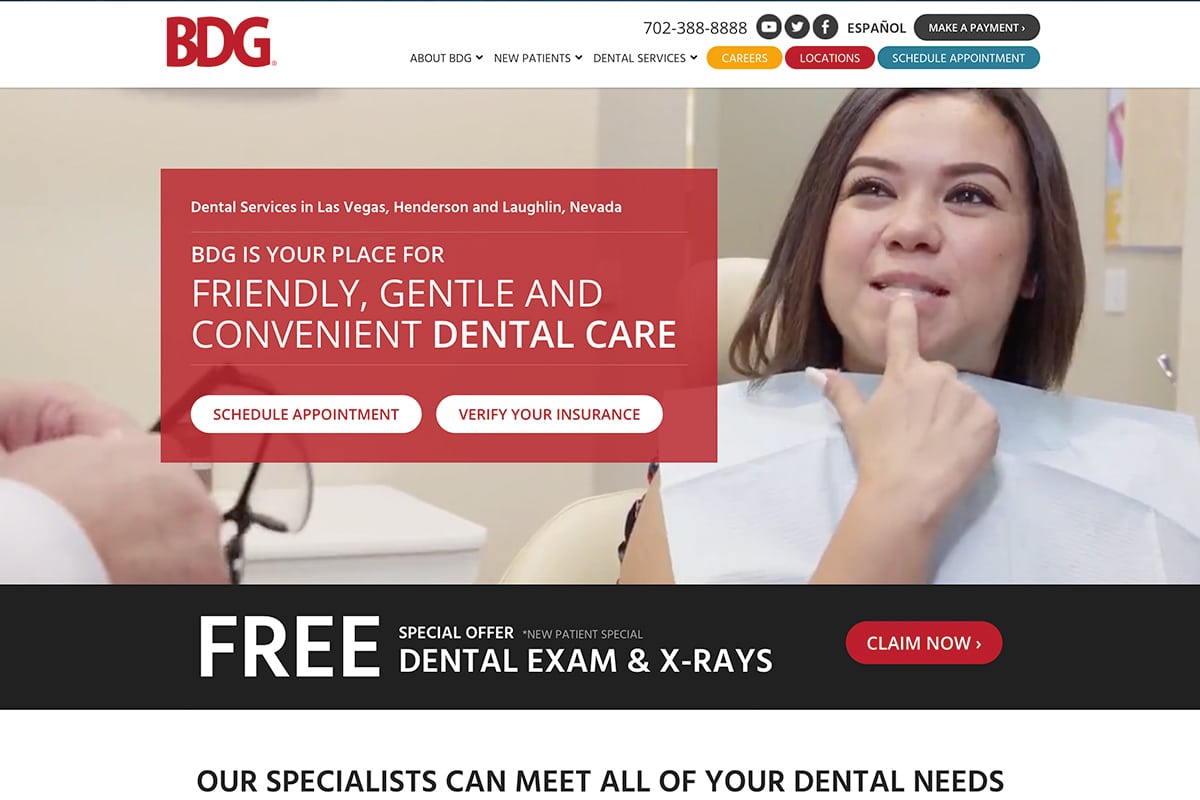Expand the New Patients dropdown menu
This screenshot has width=1200, height=800.
tap(538, 58)
